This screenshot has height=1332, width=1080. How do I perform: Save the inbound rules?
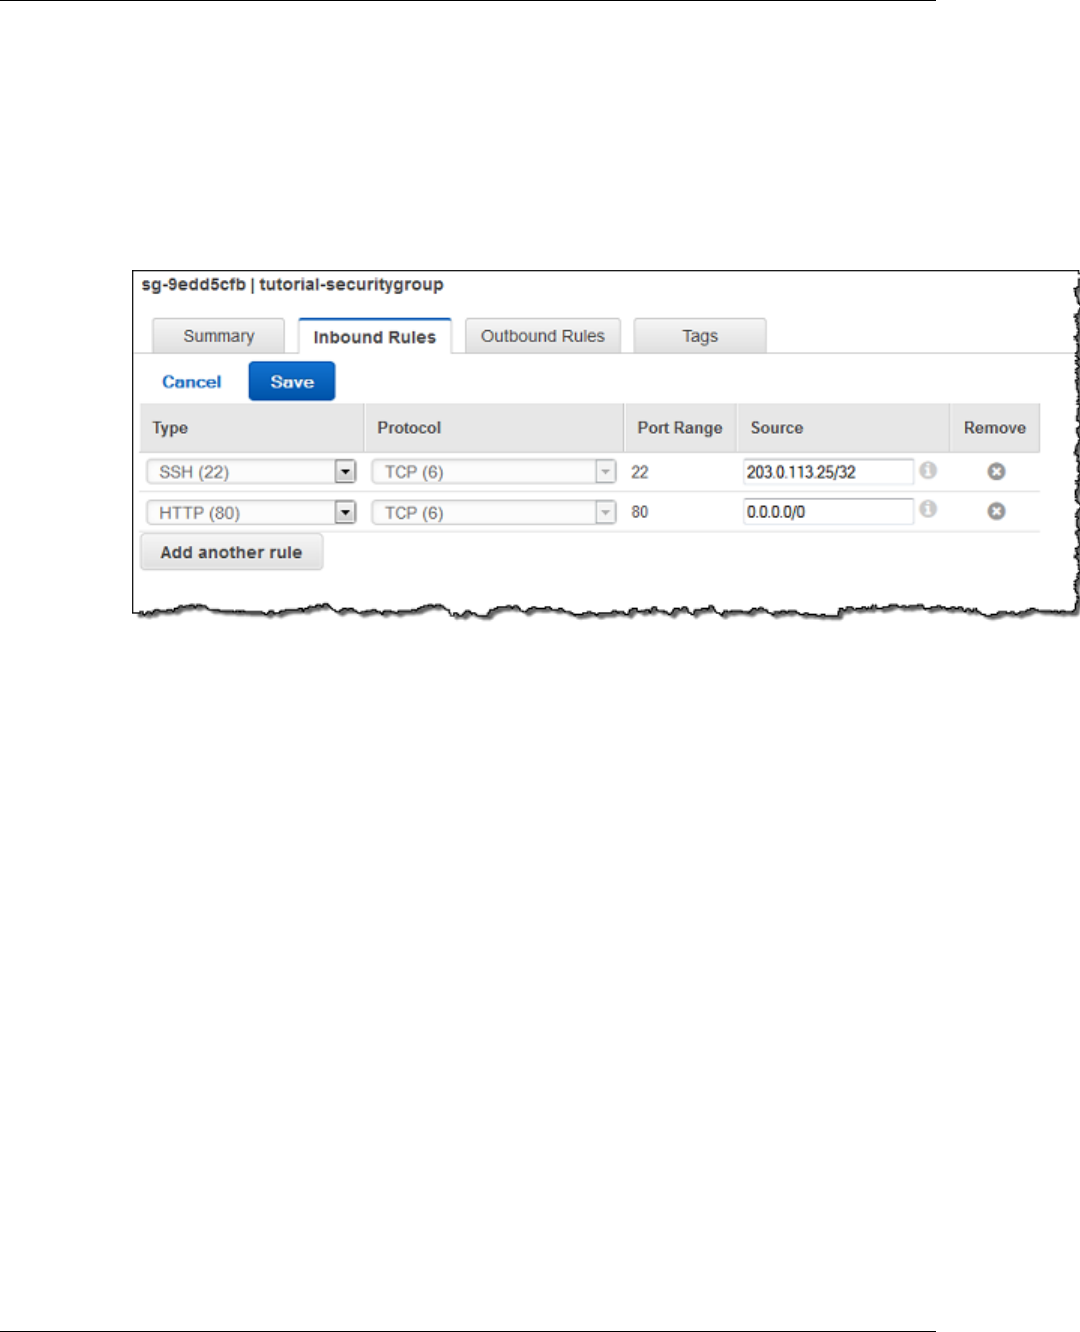pos(292,381)
